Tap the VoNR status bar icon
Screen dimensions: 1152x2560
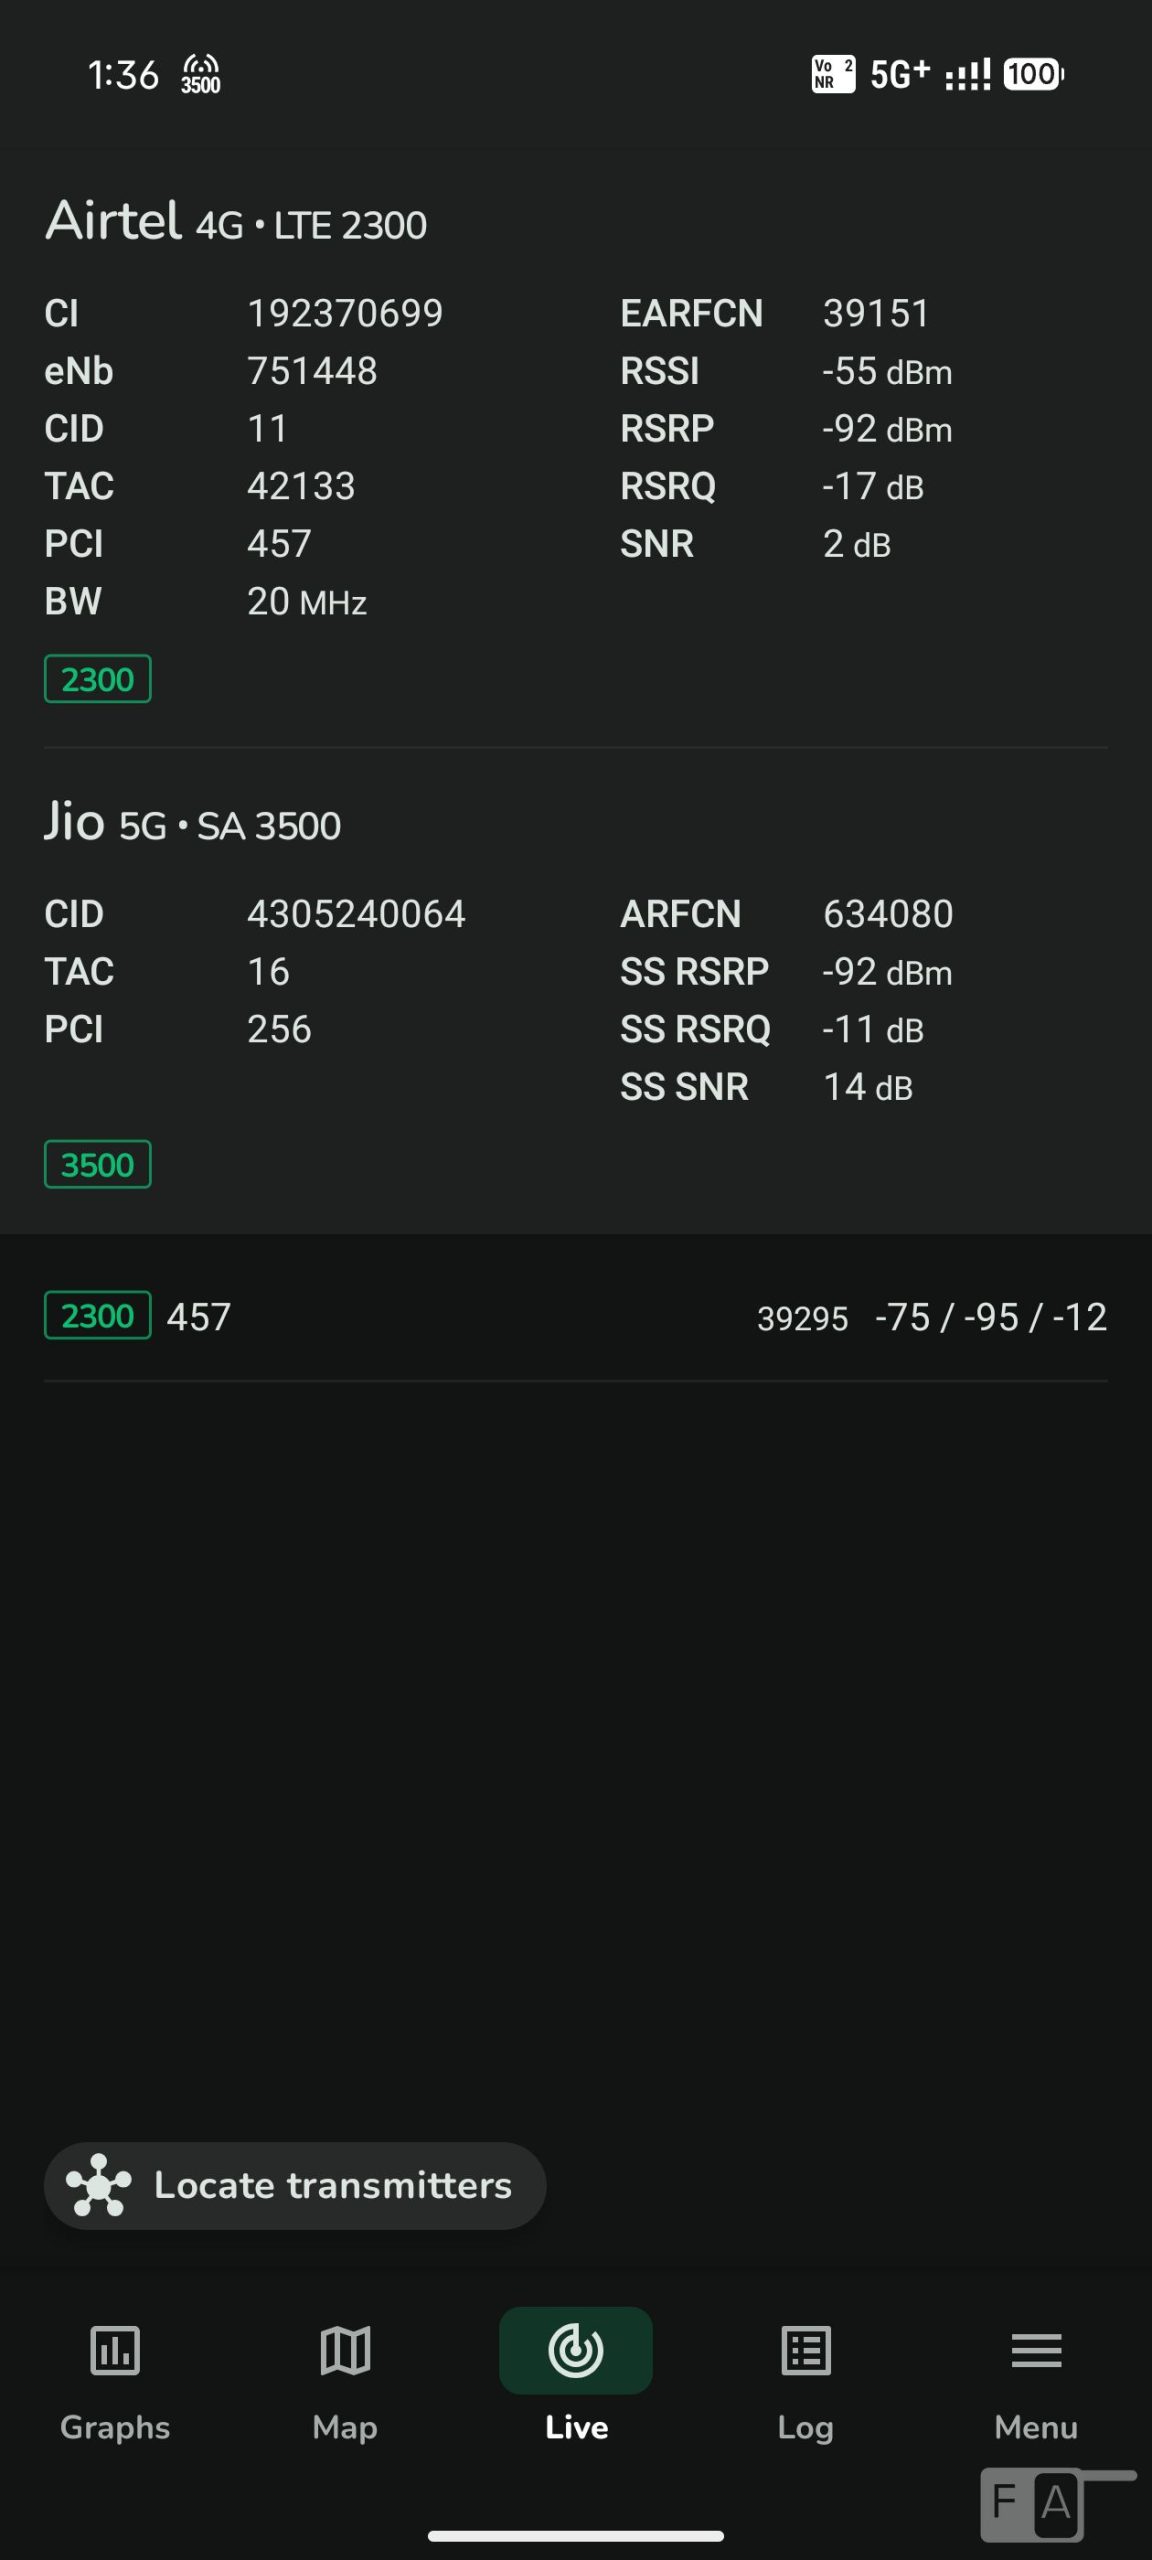tap(833, 74)
